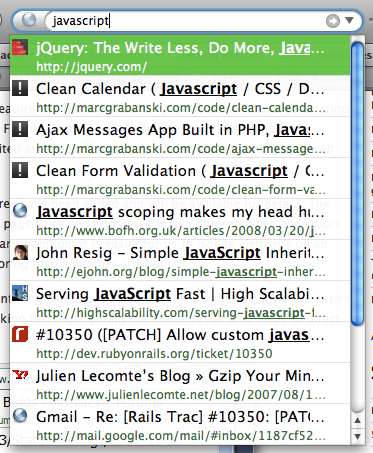Click the globe site icon in address bar
The height and width of the screenshot is (453, 373).
pos(29,20)
